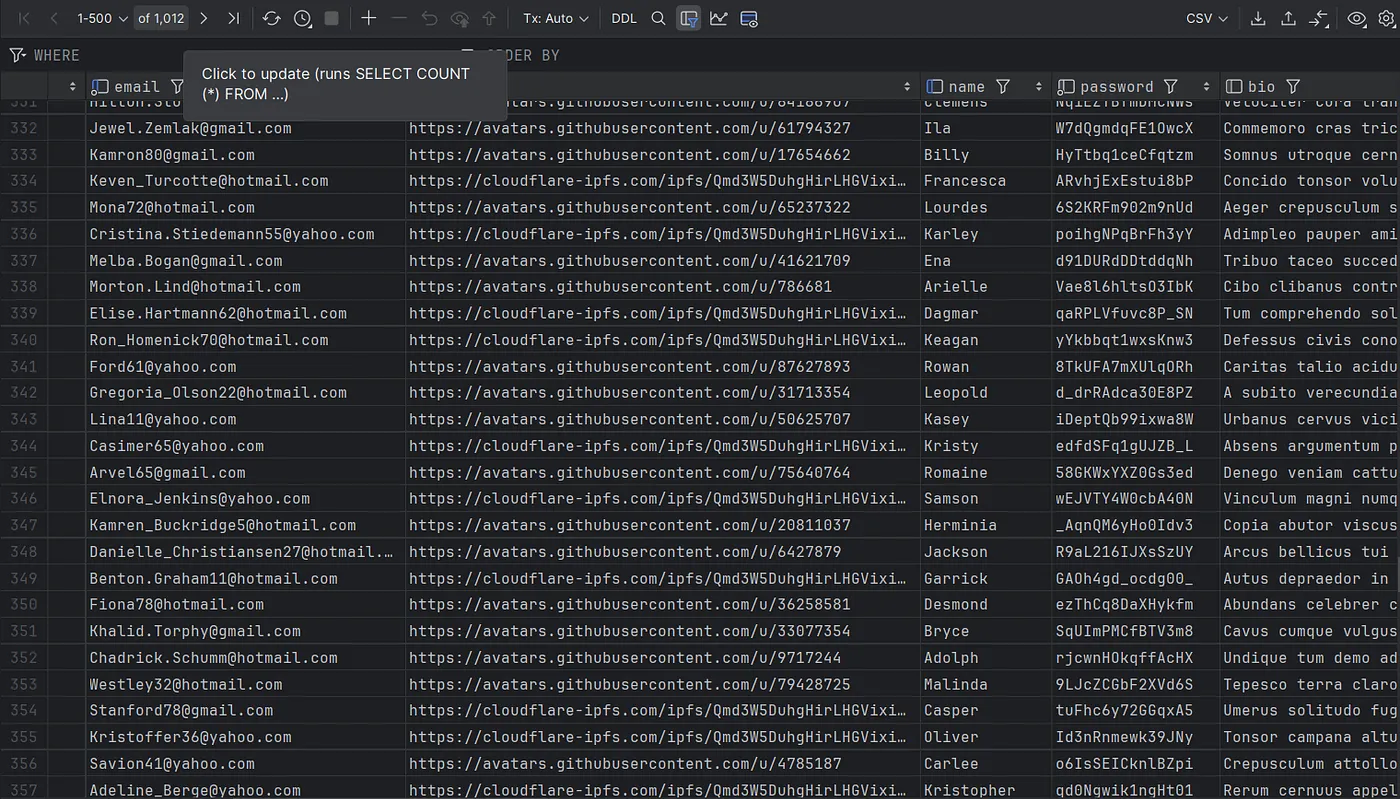Open the settings gear
This screenshot has height=799, width=1400.
point(1386,18)
